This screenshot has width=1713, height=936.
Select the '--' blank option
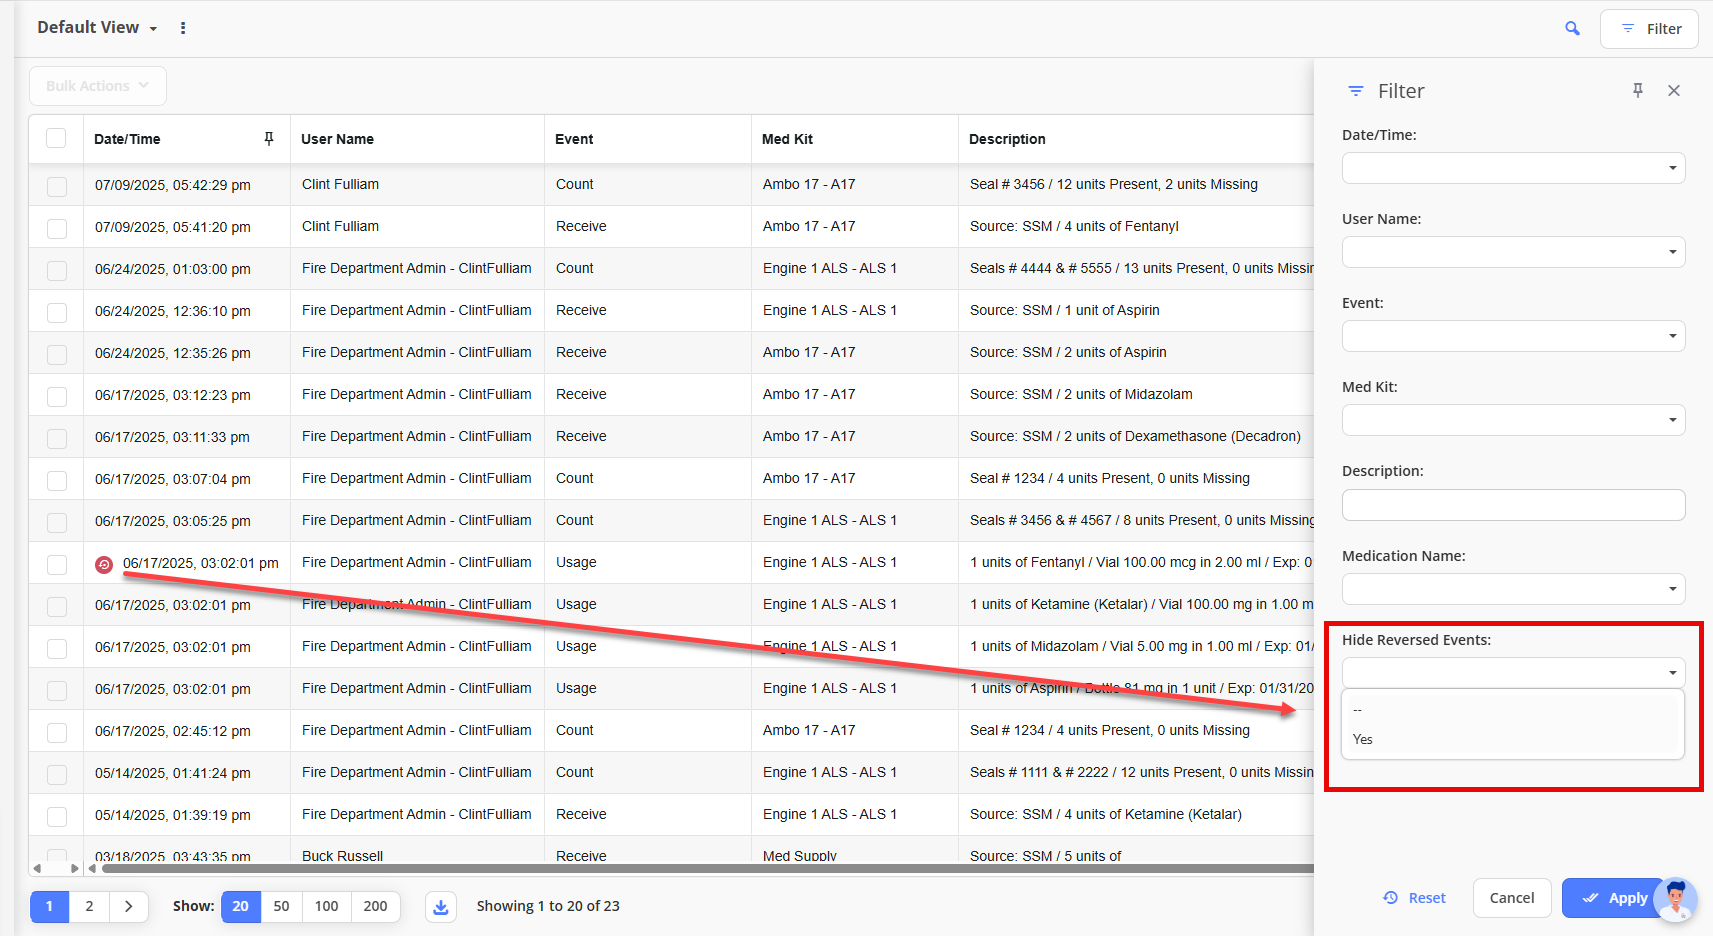1513,710
